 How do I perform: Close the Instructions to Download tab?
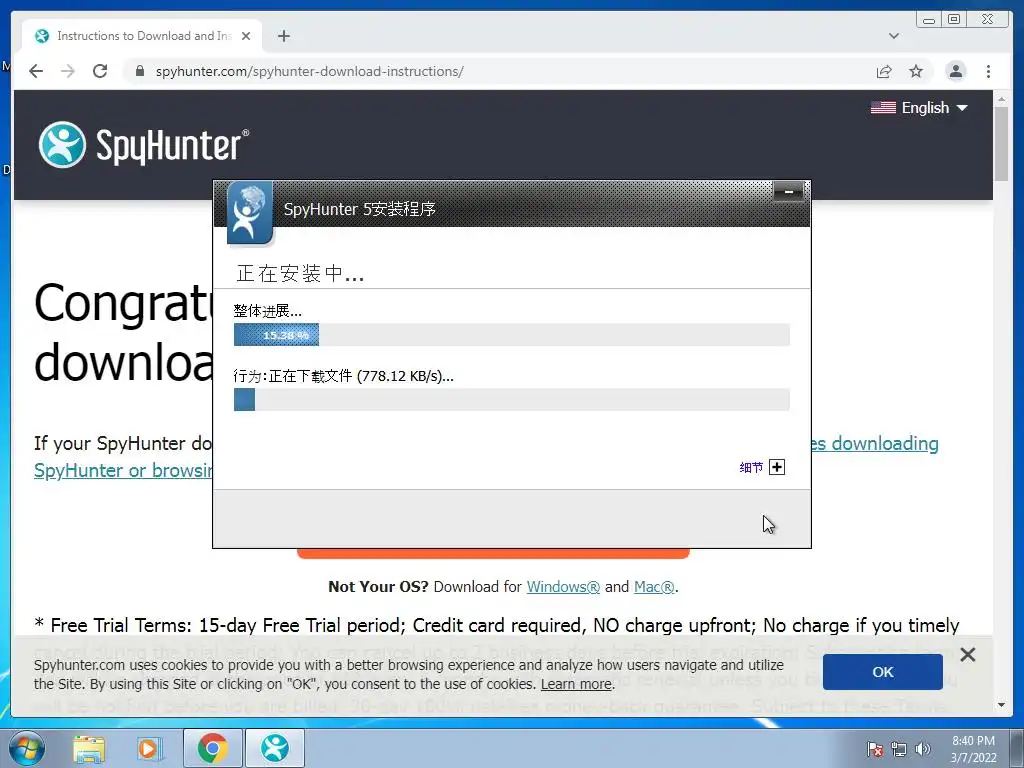click(x=246, y=36)
